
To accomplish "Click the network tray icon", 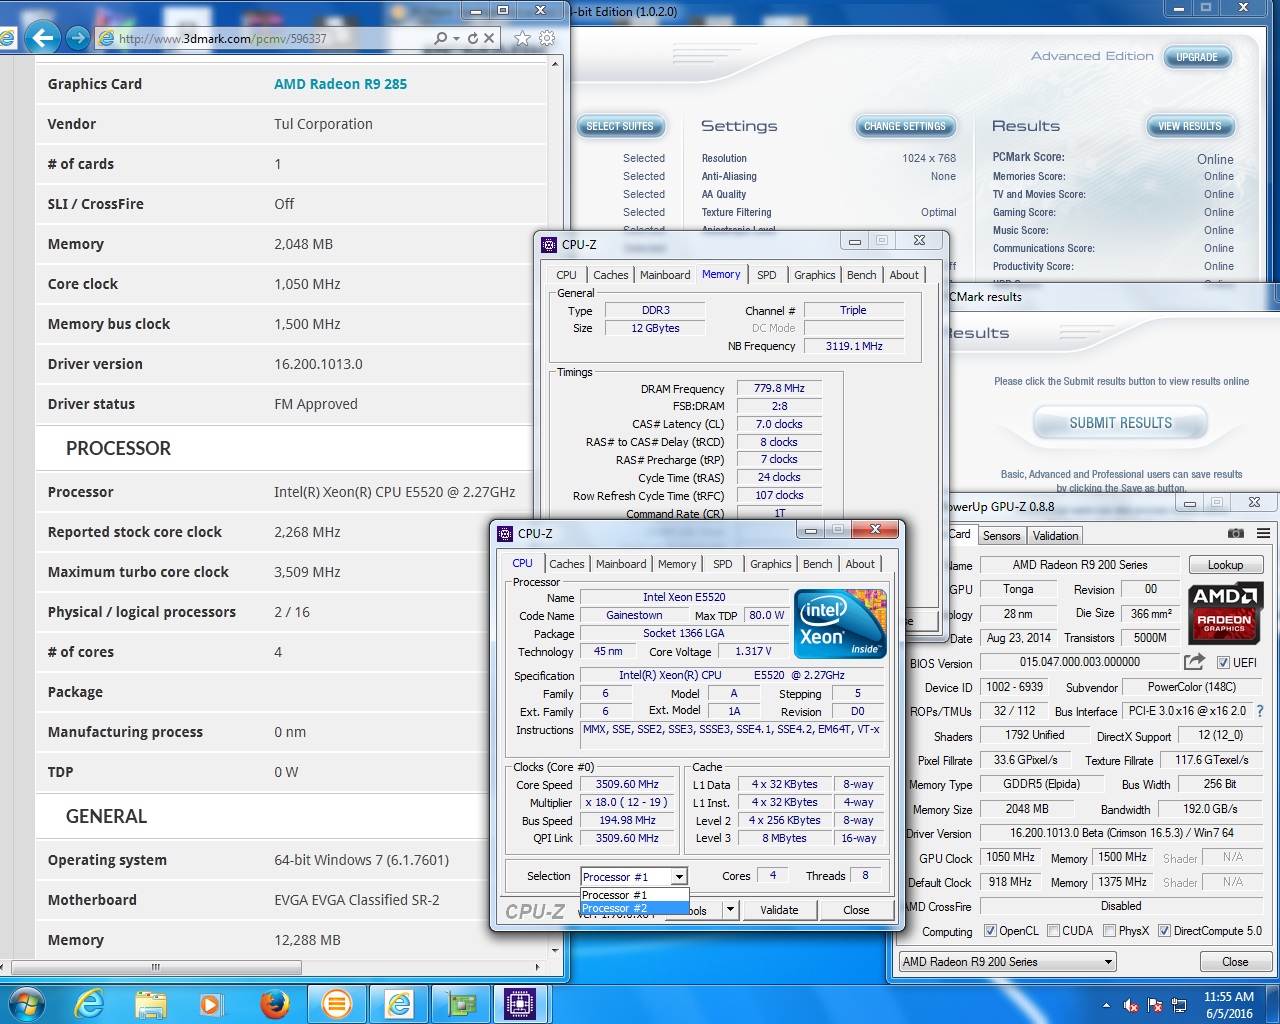I will coord(1179,1005).
